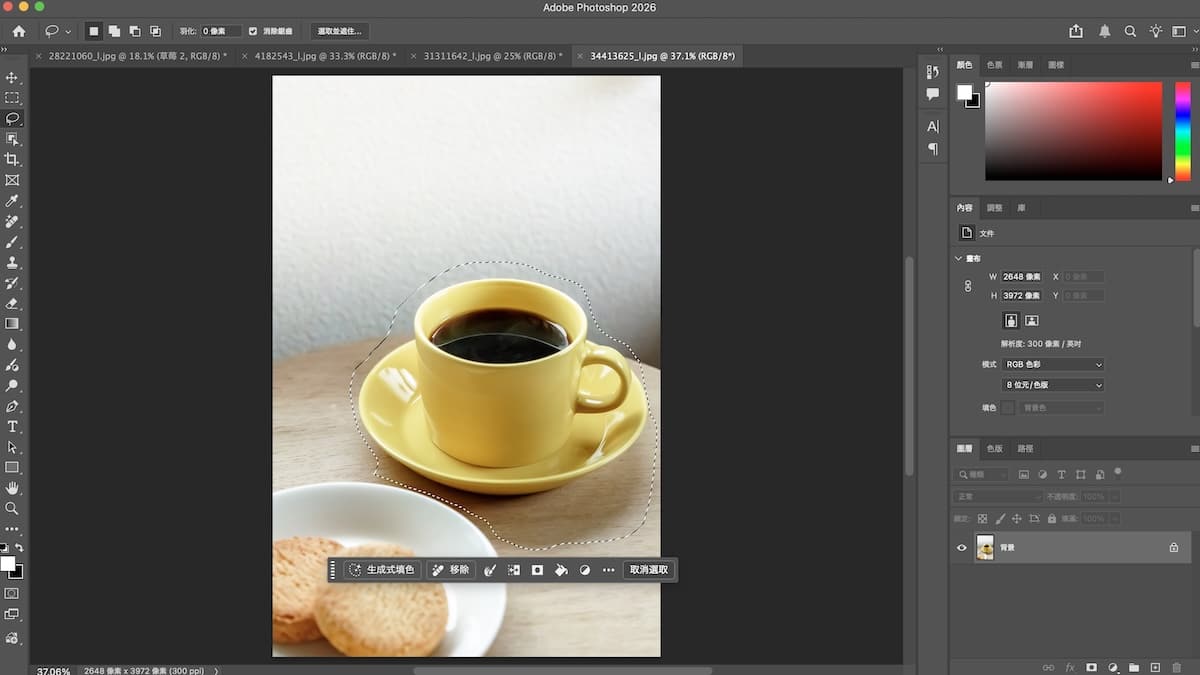Image resolution: width=1200 pixels, height=675 pixels.
Task: Open the 8 位元/色版 bit depth dropdown
Action: point(1053,385)
